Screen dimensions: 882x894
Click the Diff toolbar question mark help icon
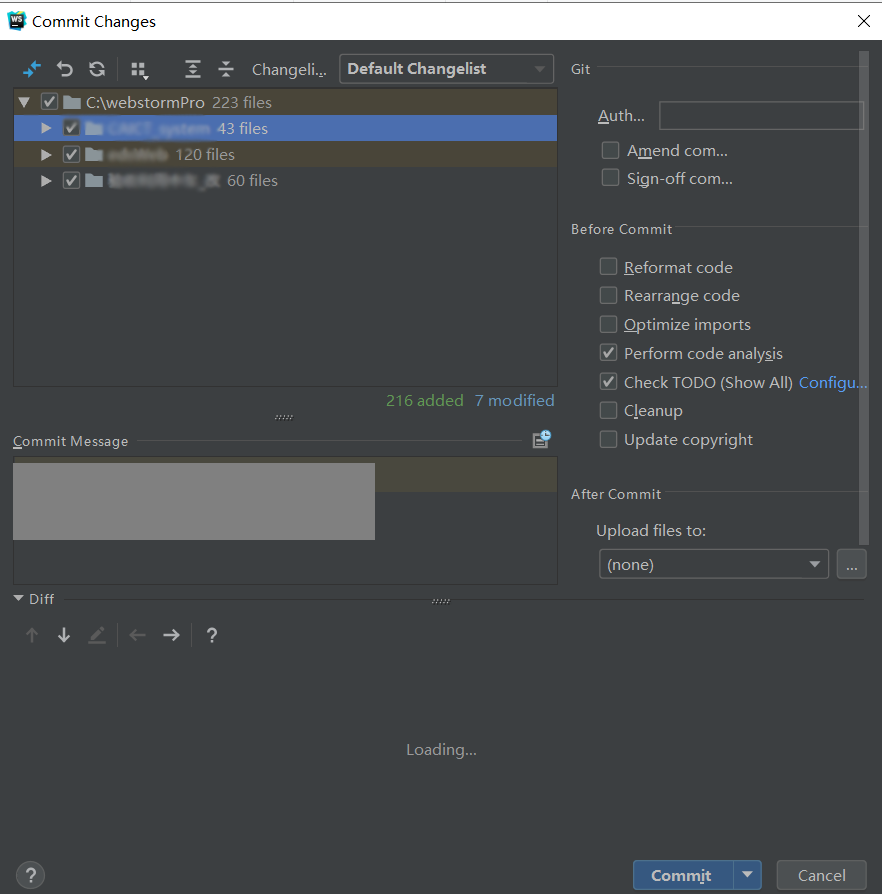point(212,635)
